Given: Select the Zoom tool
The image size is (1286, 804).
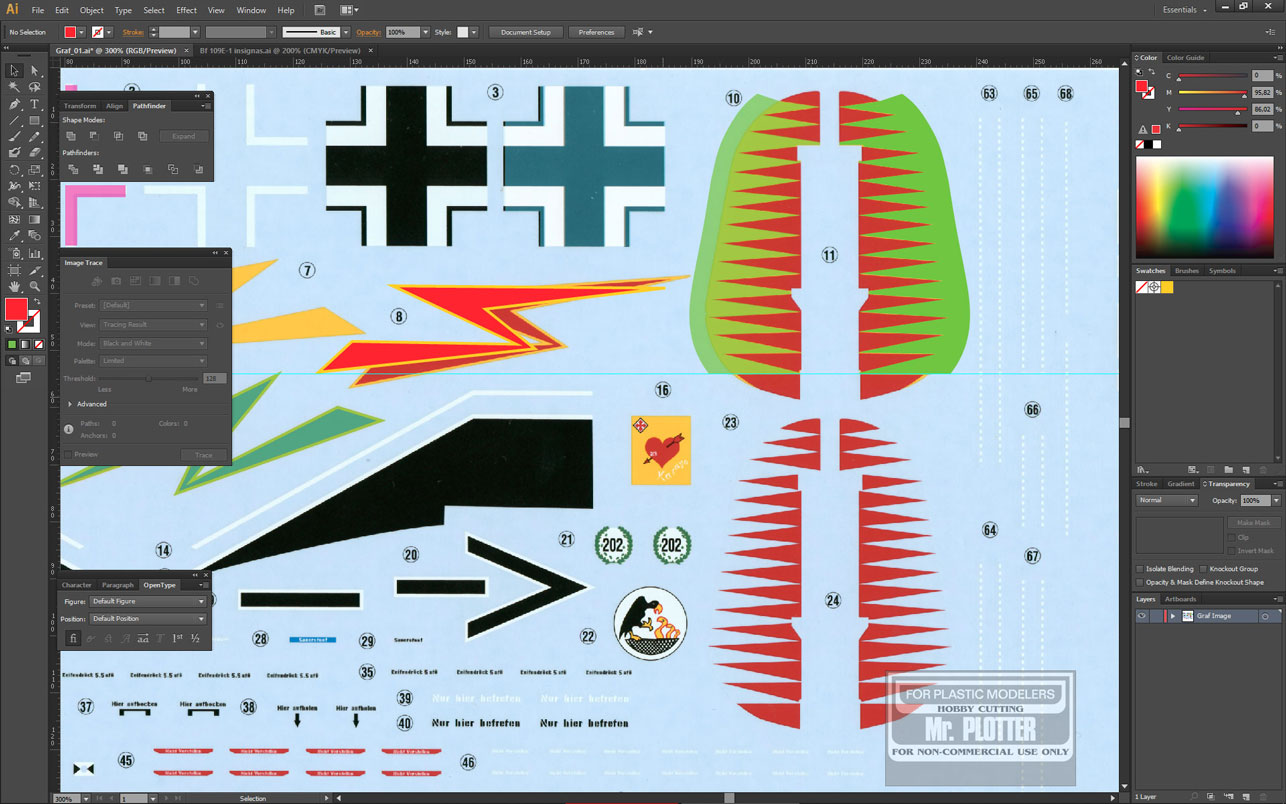Looking at the screenshot, I should pos(34,286).
